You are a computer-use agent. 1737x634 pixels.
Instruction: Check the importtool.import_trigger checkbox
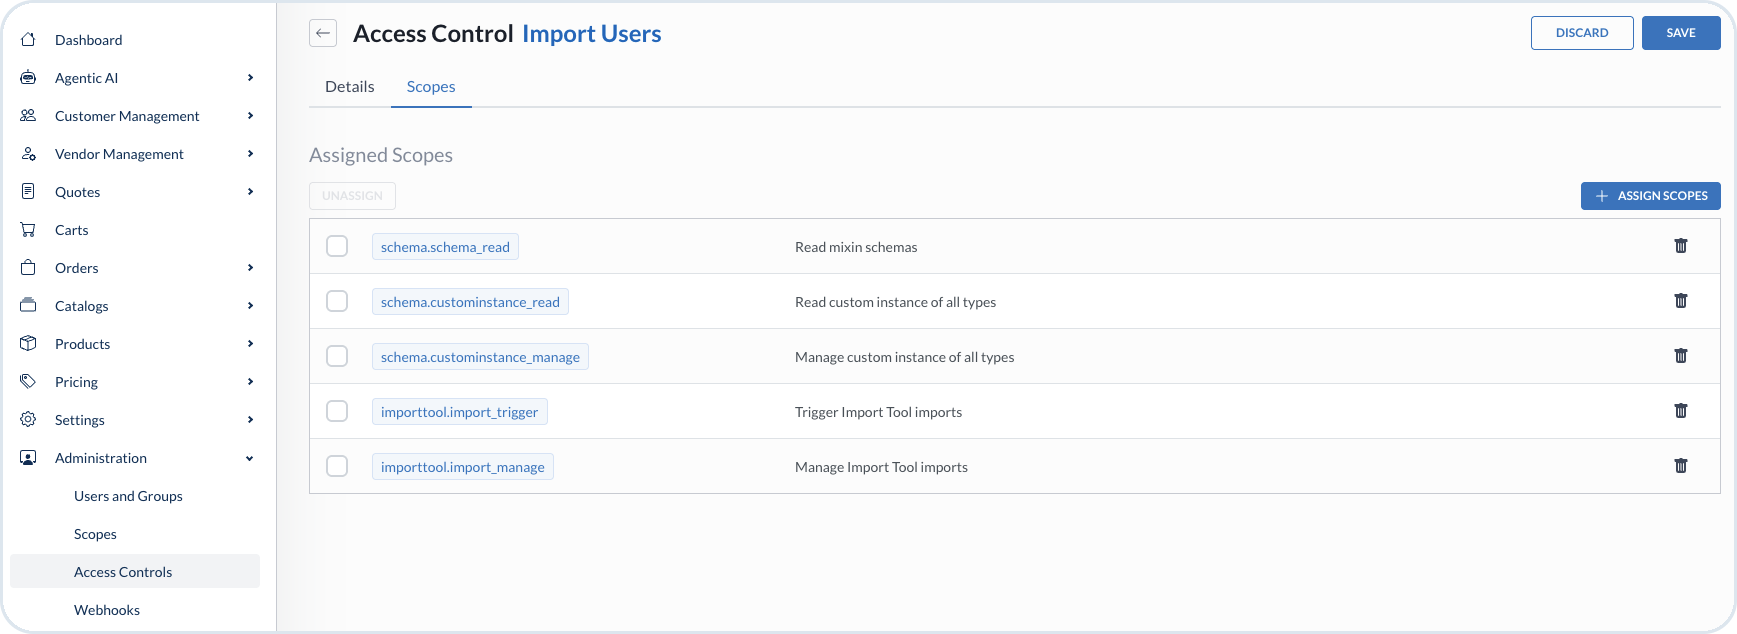click(x=337, y=411)
